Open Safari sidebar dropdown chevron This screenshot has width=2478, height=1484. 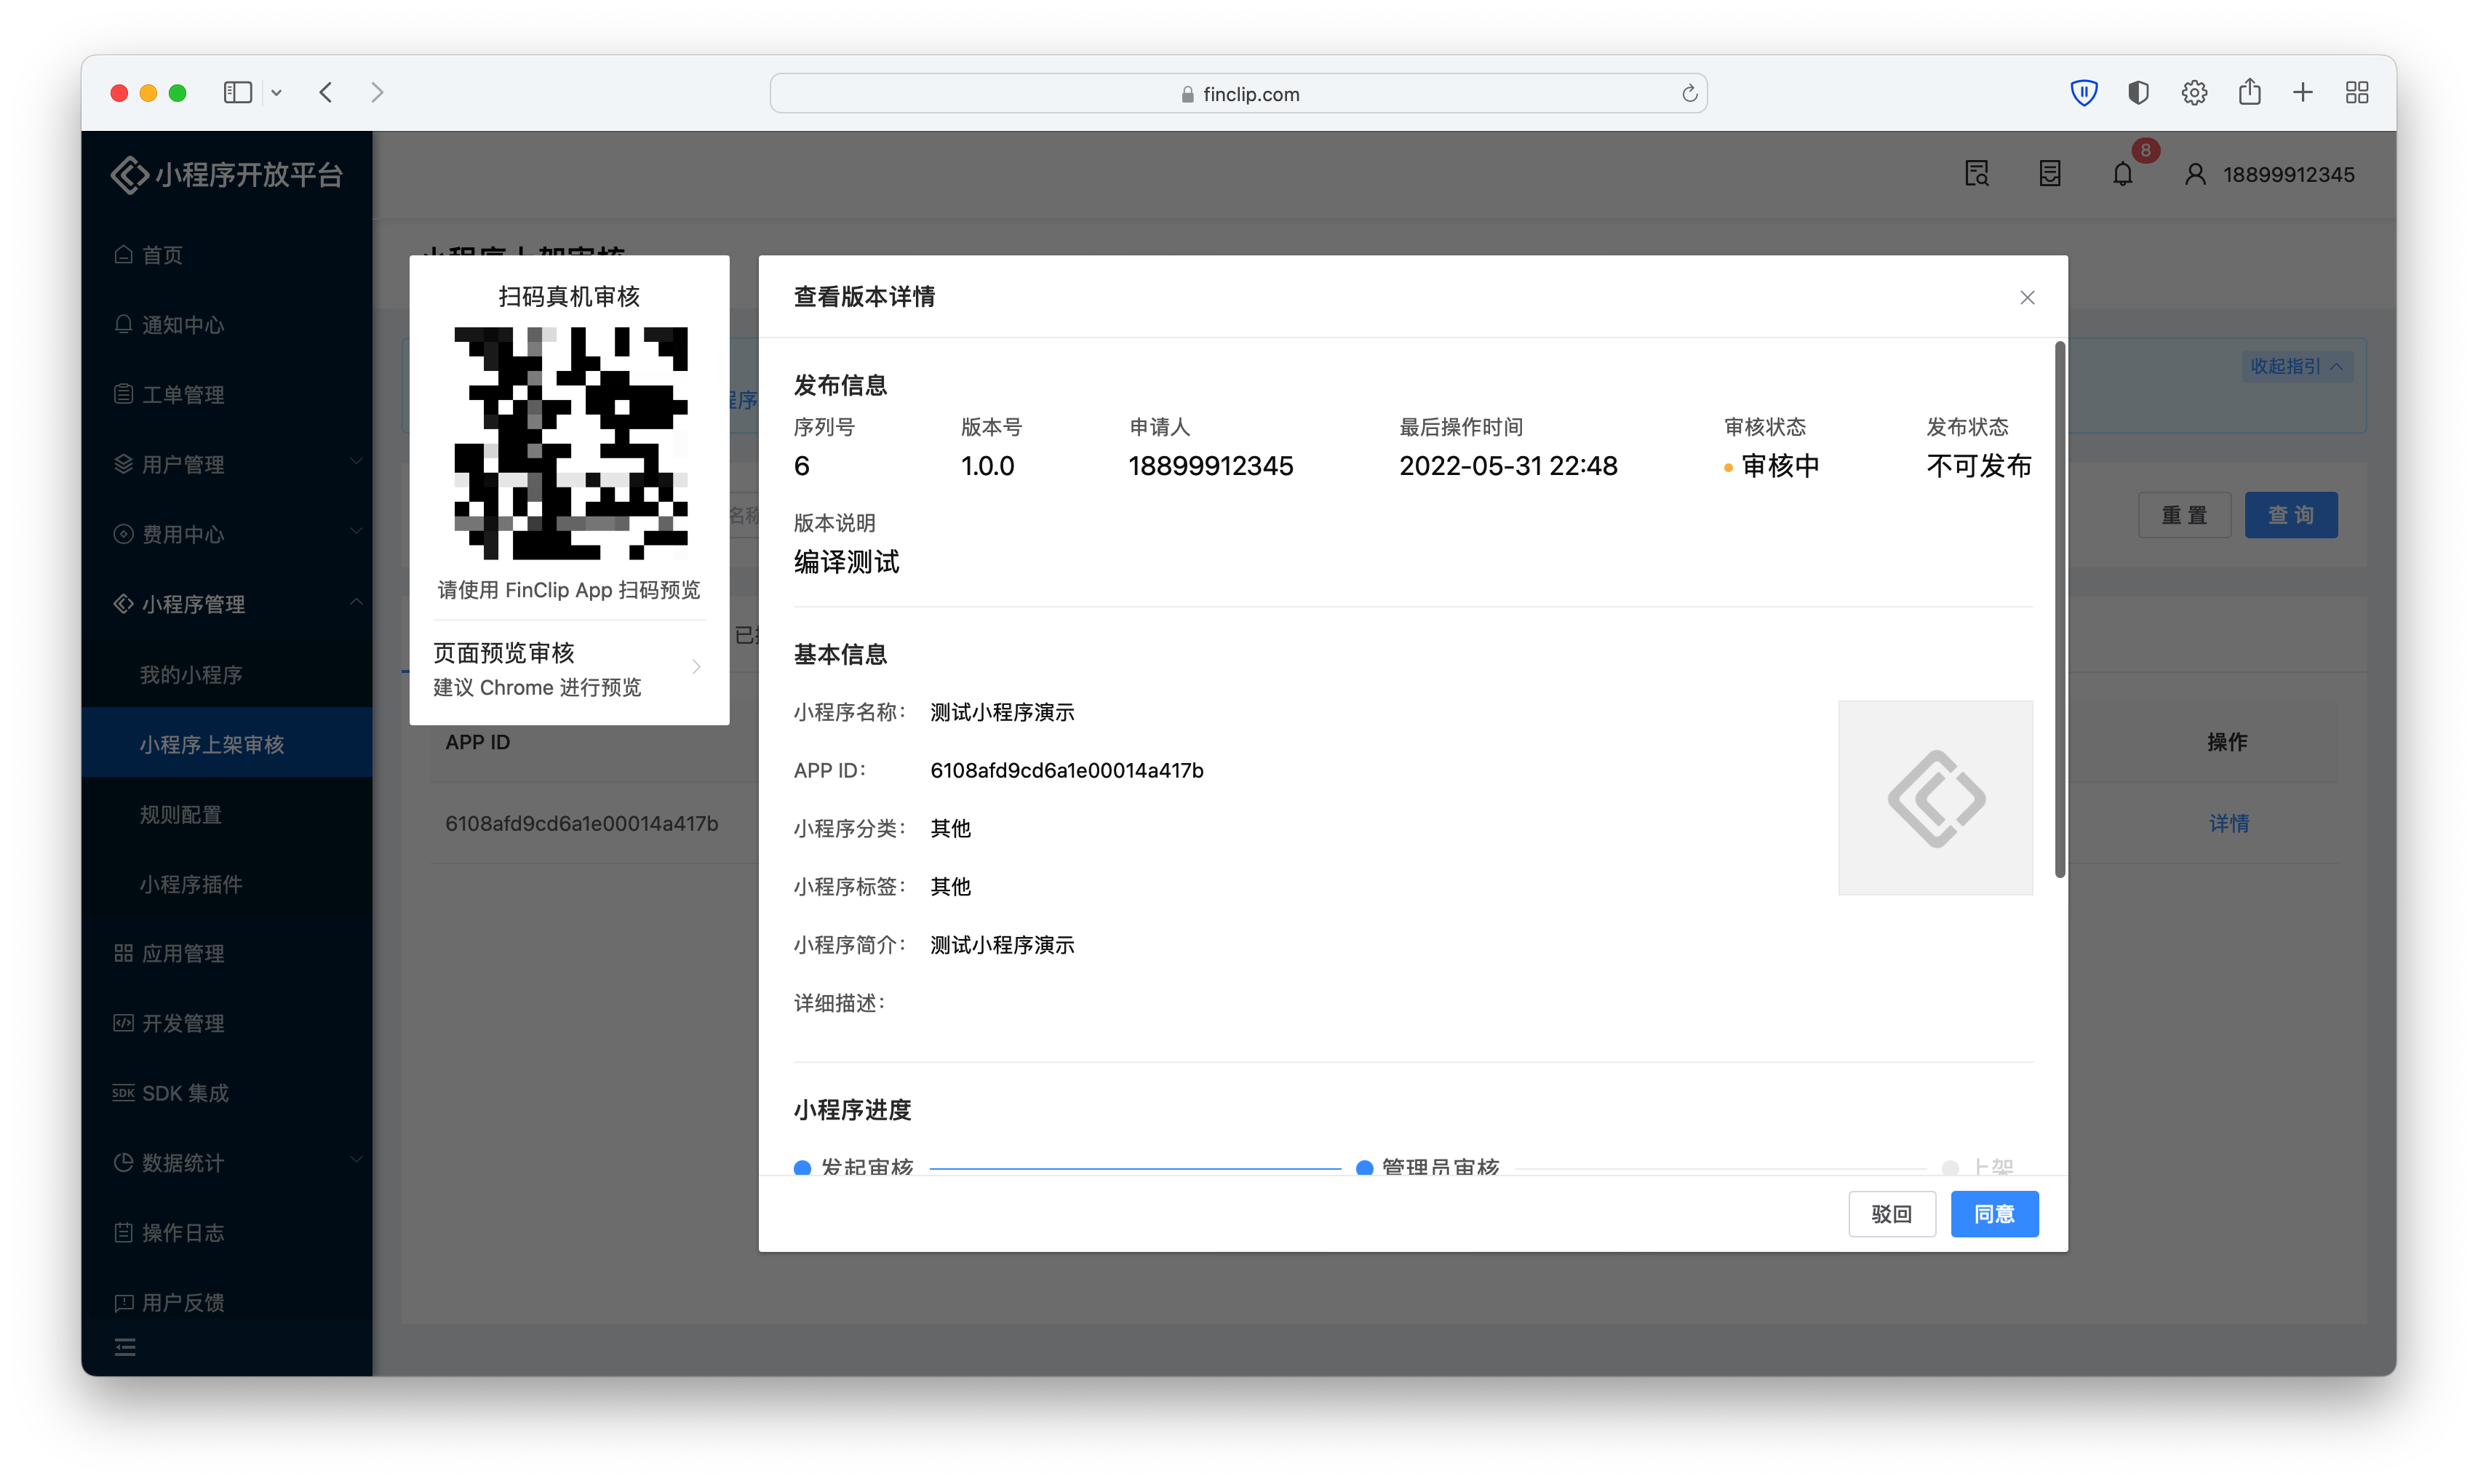click(277, 93)
